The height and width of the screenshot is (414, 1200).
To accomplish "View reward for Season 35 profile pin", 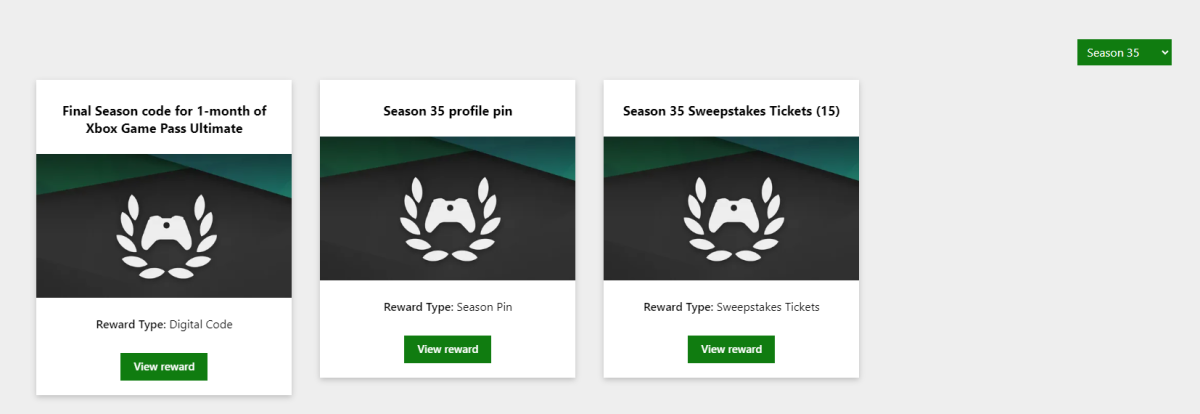I will (448, 349).
